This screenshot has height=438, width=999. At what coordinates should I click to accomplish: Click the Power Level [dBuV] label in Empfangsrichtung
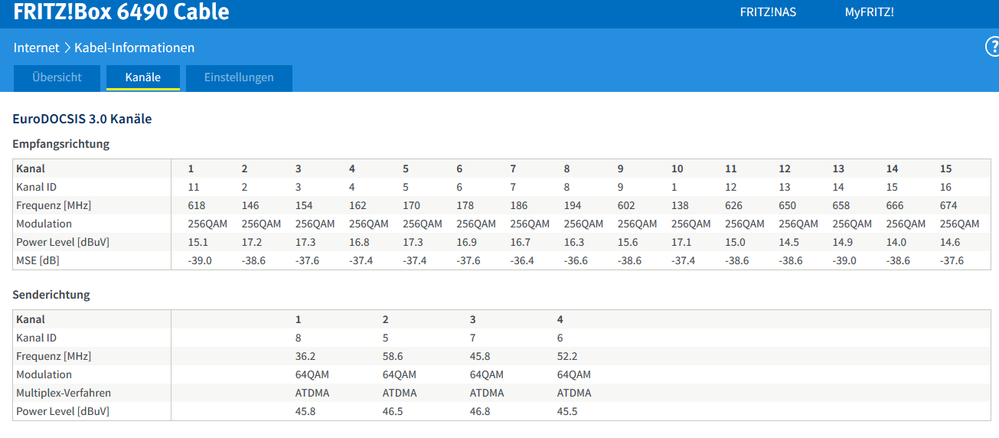tap(62, 242)
